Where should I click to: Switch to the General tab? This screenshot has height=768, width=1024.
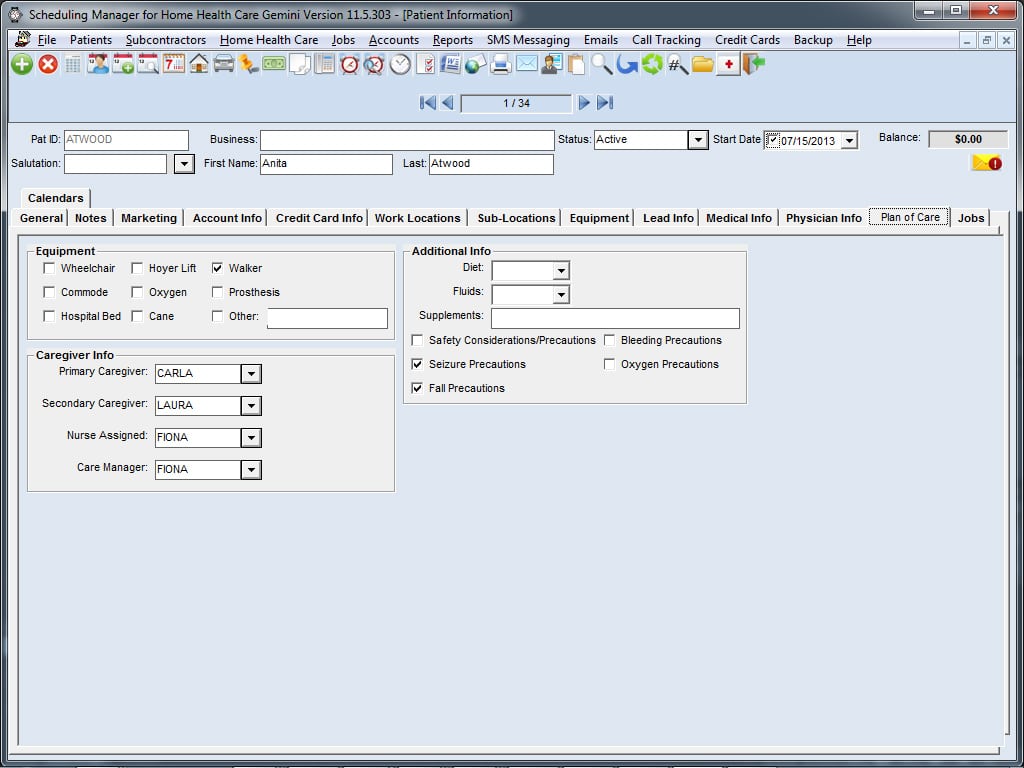[x=41, y=218]
